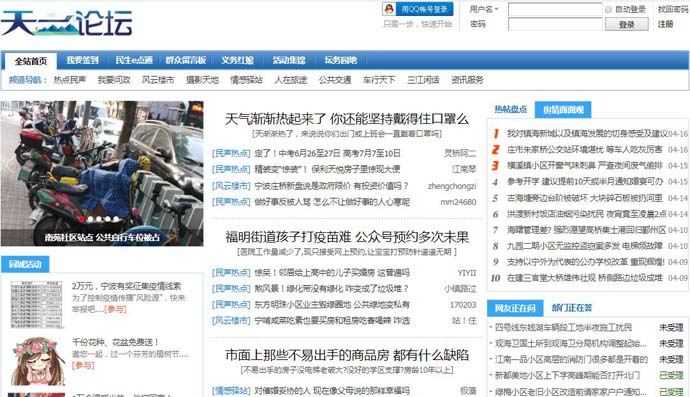690x397 pixels.
Task: Open rank 3 post 横溪镇小区
Action: (x=584, y=166)
